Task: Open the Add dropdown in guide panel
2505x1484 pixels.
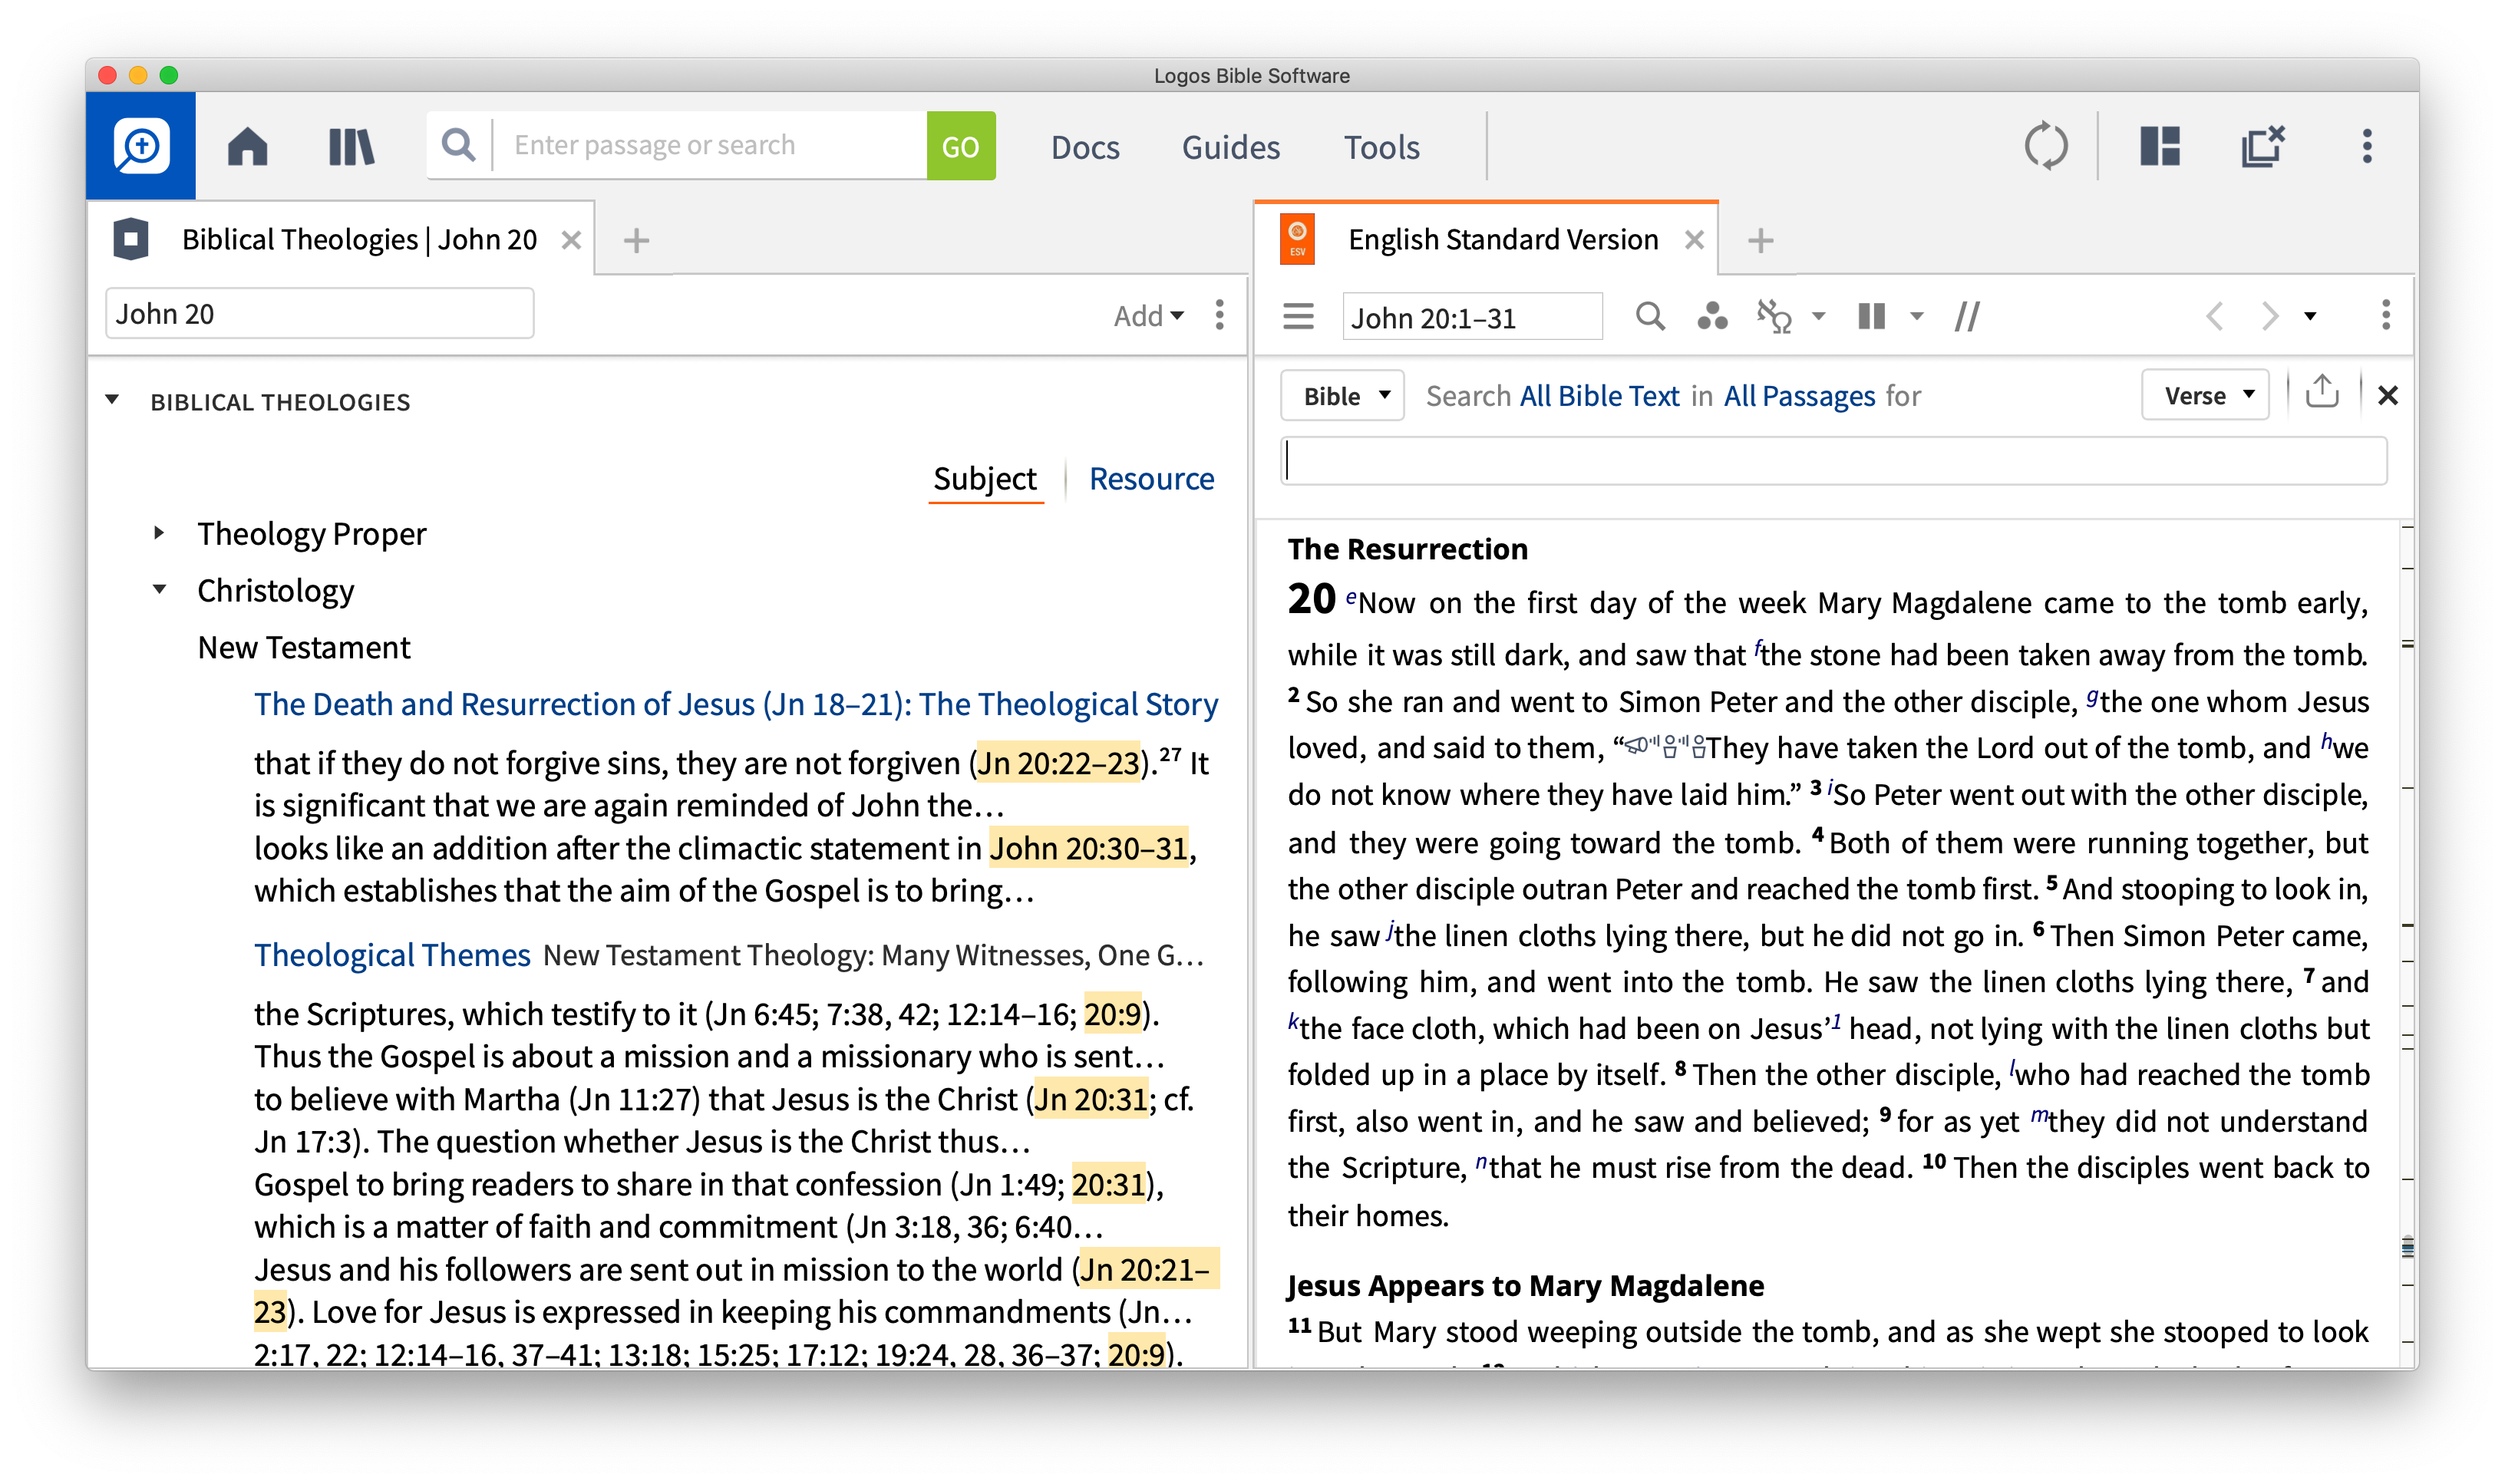Action: point(1147,316)
